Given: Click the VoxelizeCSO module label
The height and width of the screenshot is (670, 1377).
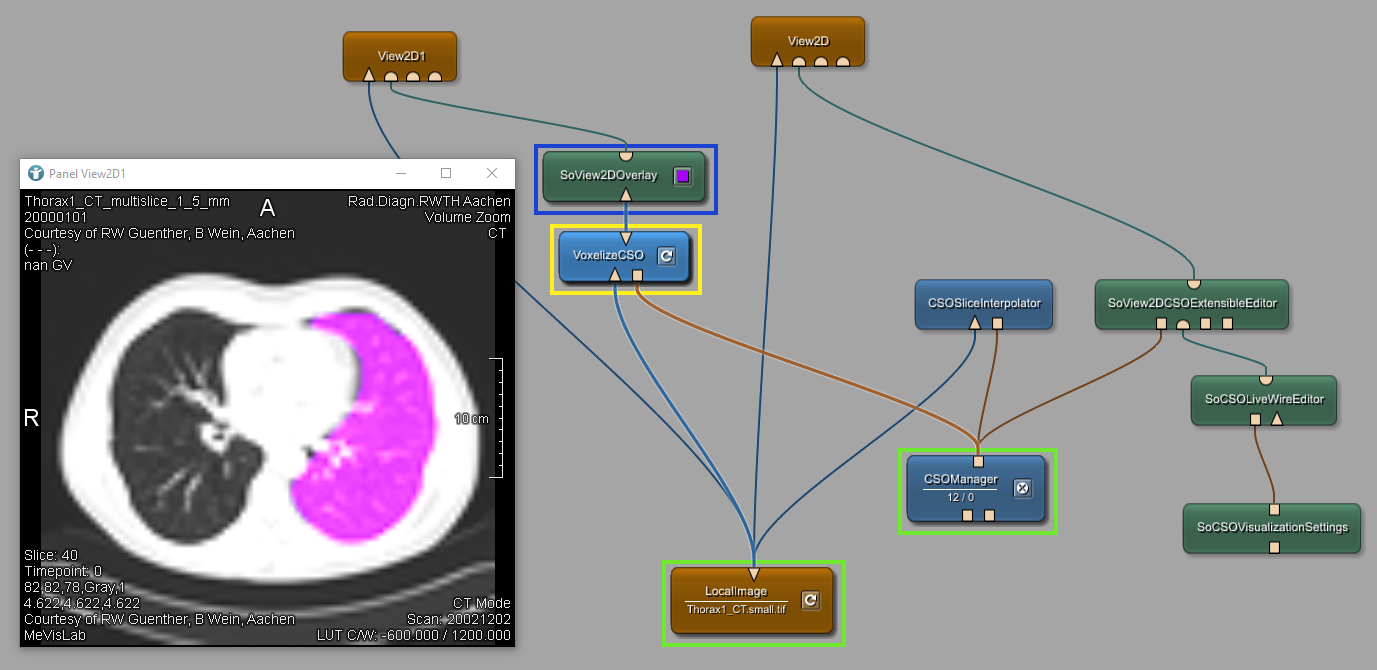Looking at the screenshot, I should point(607,255).
